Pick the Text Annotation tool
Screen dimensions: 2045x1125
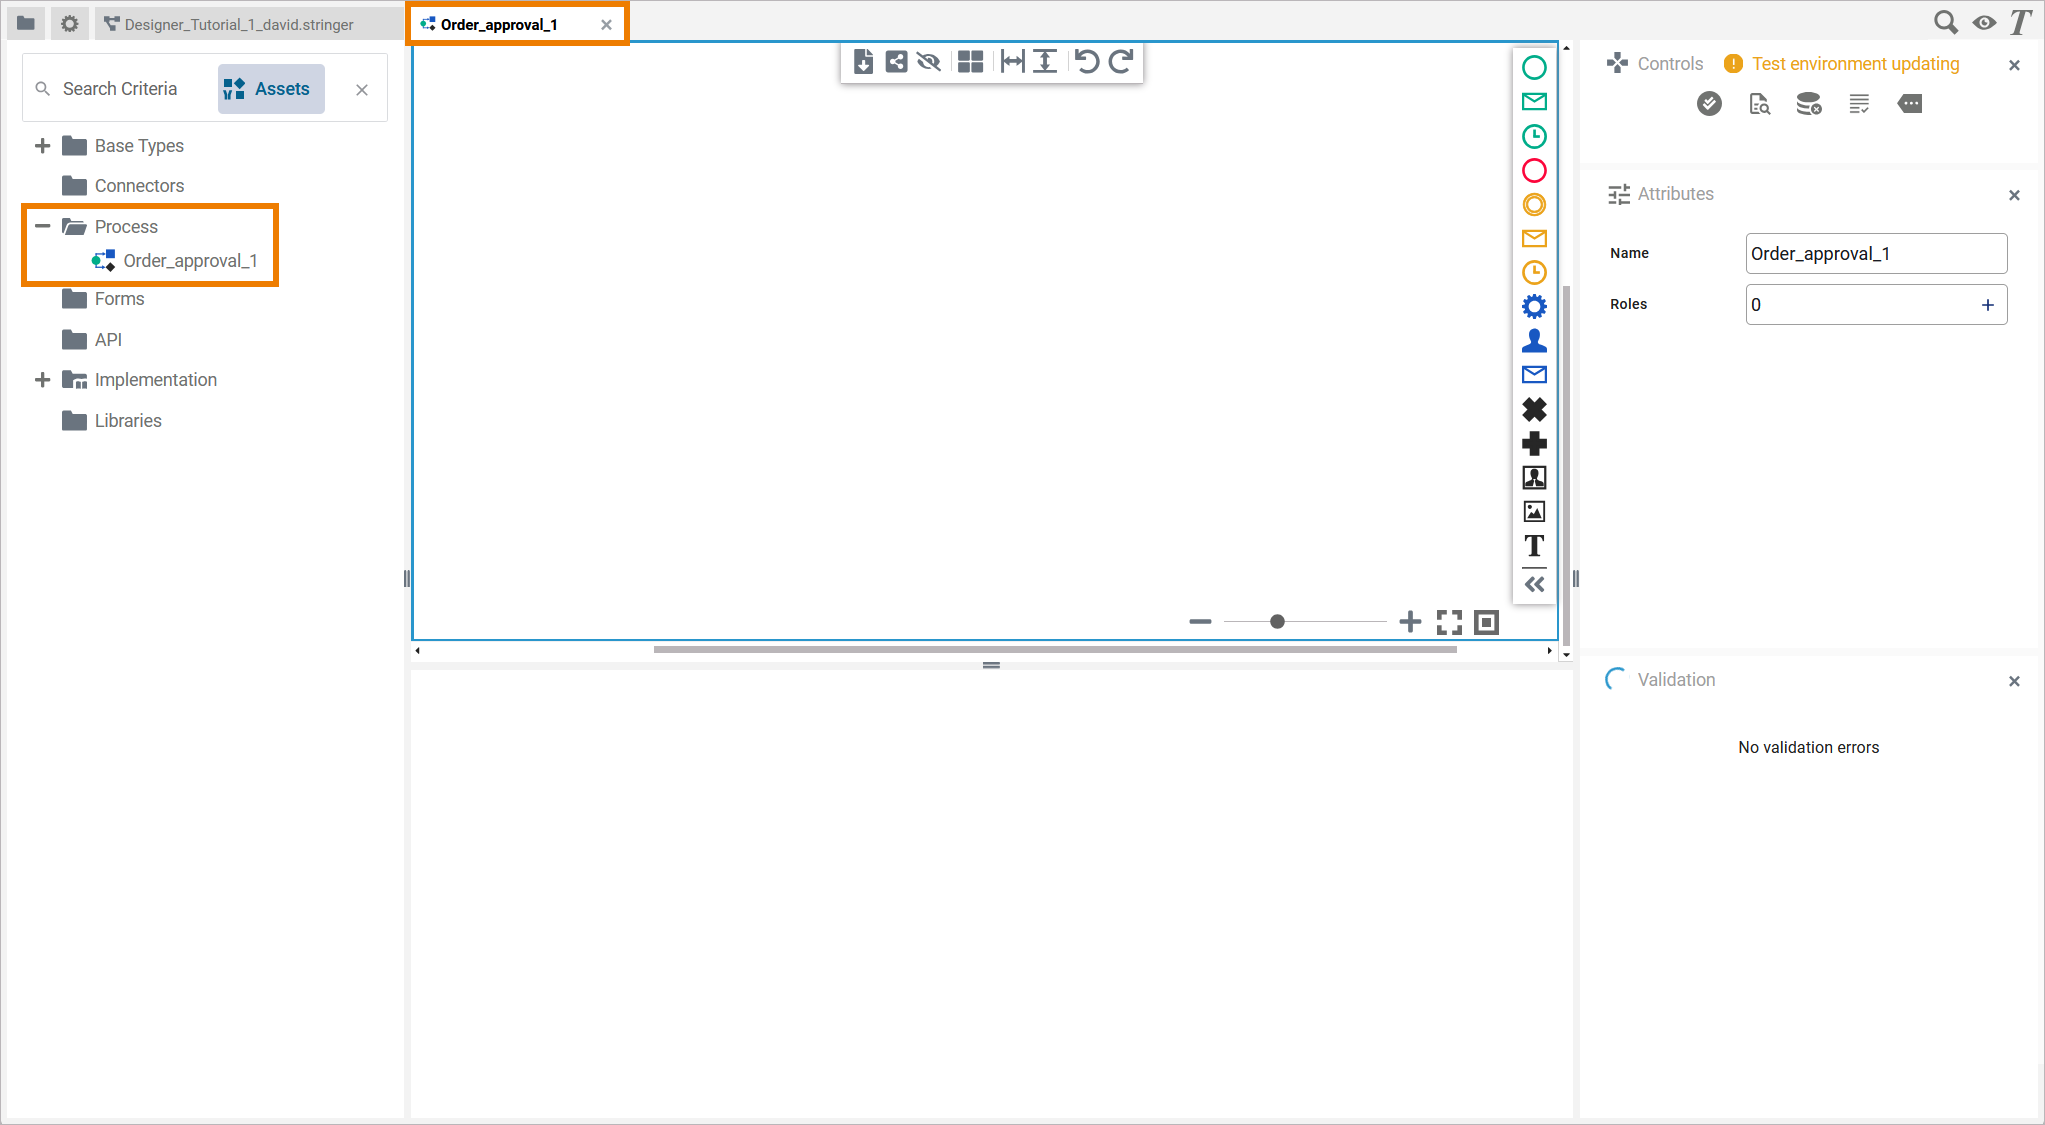click(1534, 546)
